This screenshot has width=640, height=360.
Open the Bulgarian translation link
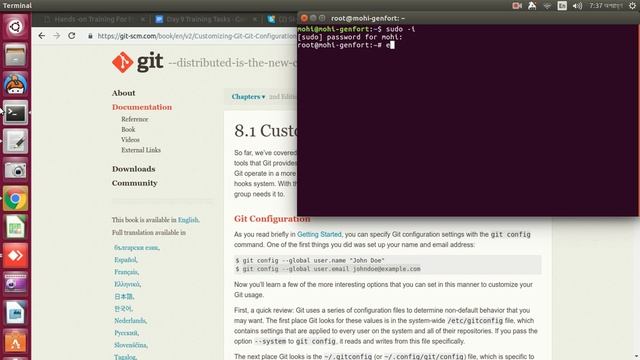click(136, 247)
